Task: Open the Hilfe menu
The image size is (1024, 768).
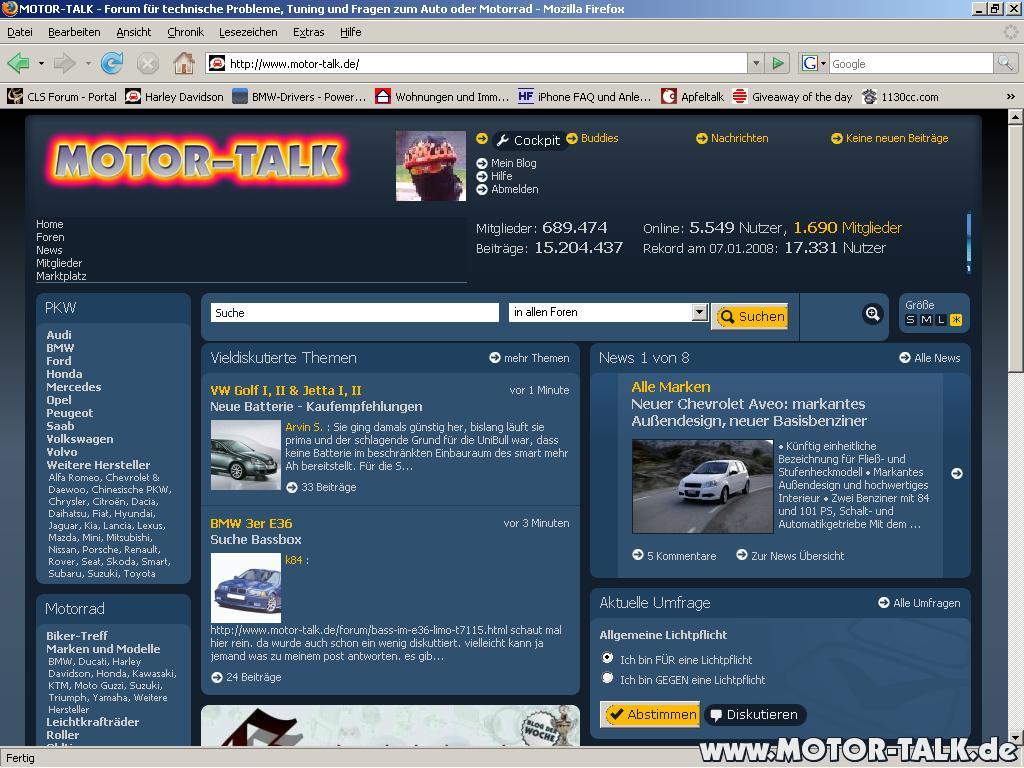Action: point(351,32)
